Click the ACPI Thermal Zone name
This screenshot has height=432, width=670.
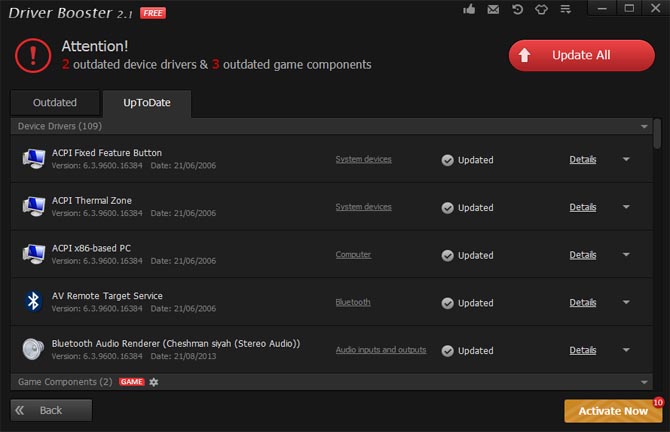[92, 201]
